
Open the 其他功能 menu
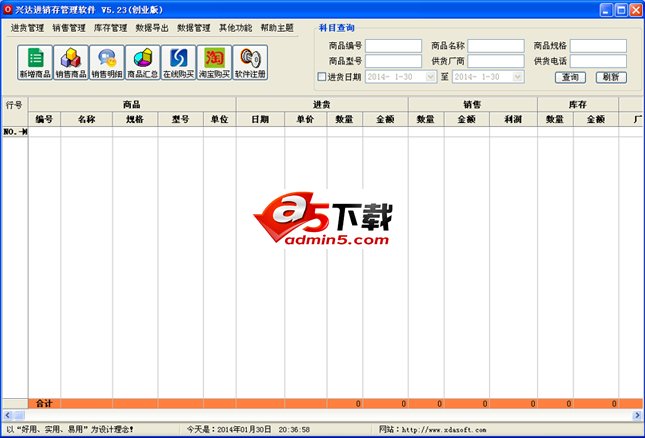point(235,28)
